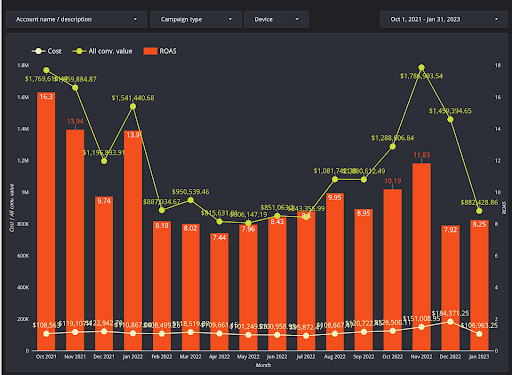Viewport: 512px width, 375px height.
Task: Open the Account name / description dropdown
Action: coord(76,19)
